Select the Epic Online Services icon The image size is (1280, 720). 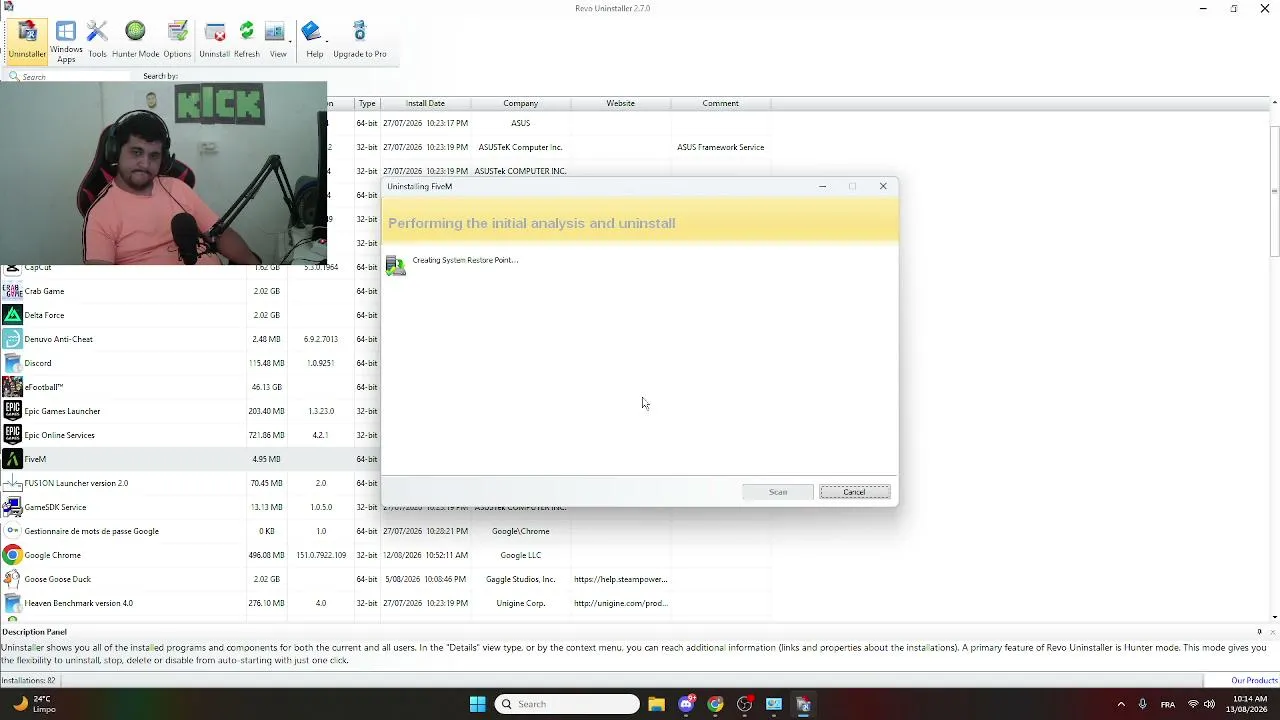click(x=12, y=435)
